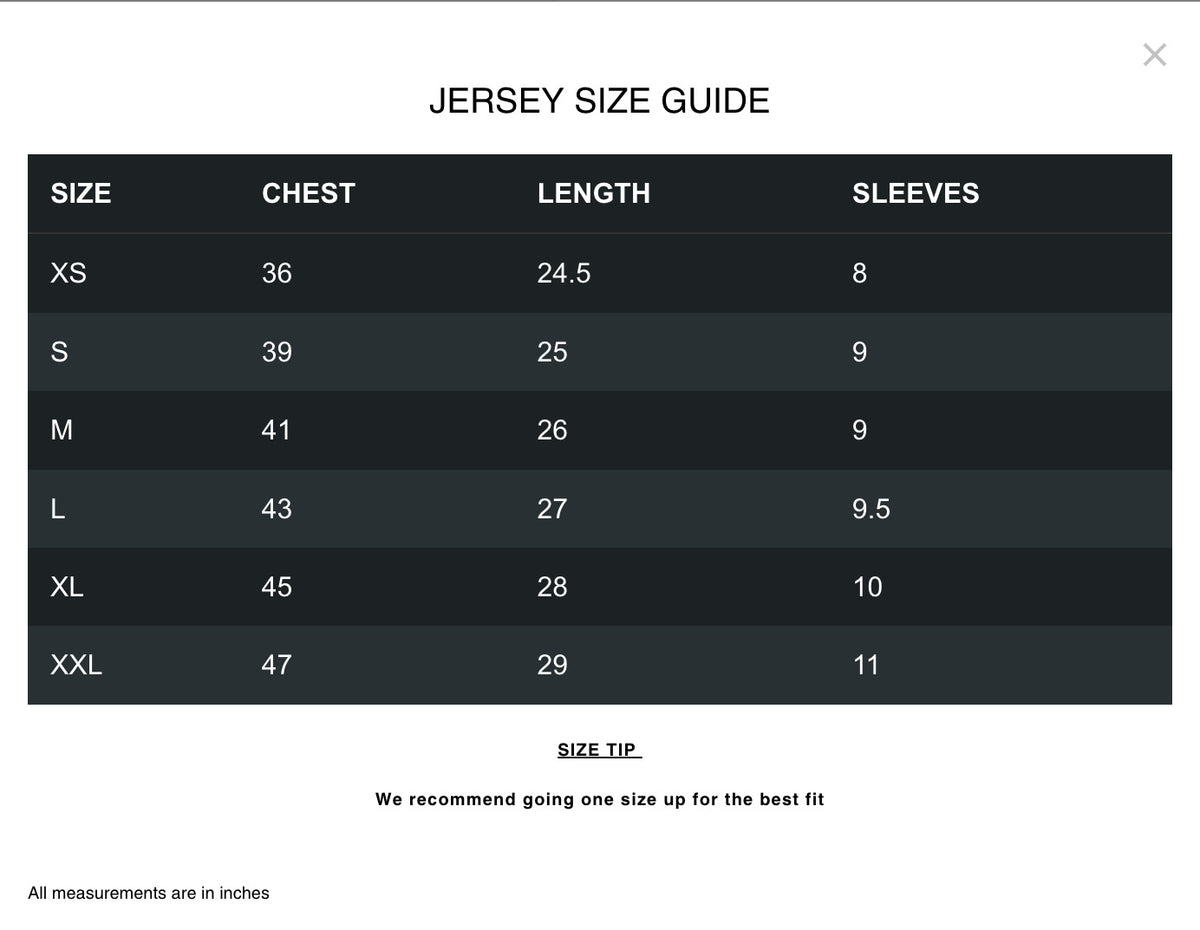
Task: Select the CHEST column header
Action: [308, 193]
